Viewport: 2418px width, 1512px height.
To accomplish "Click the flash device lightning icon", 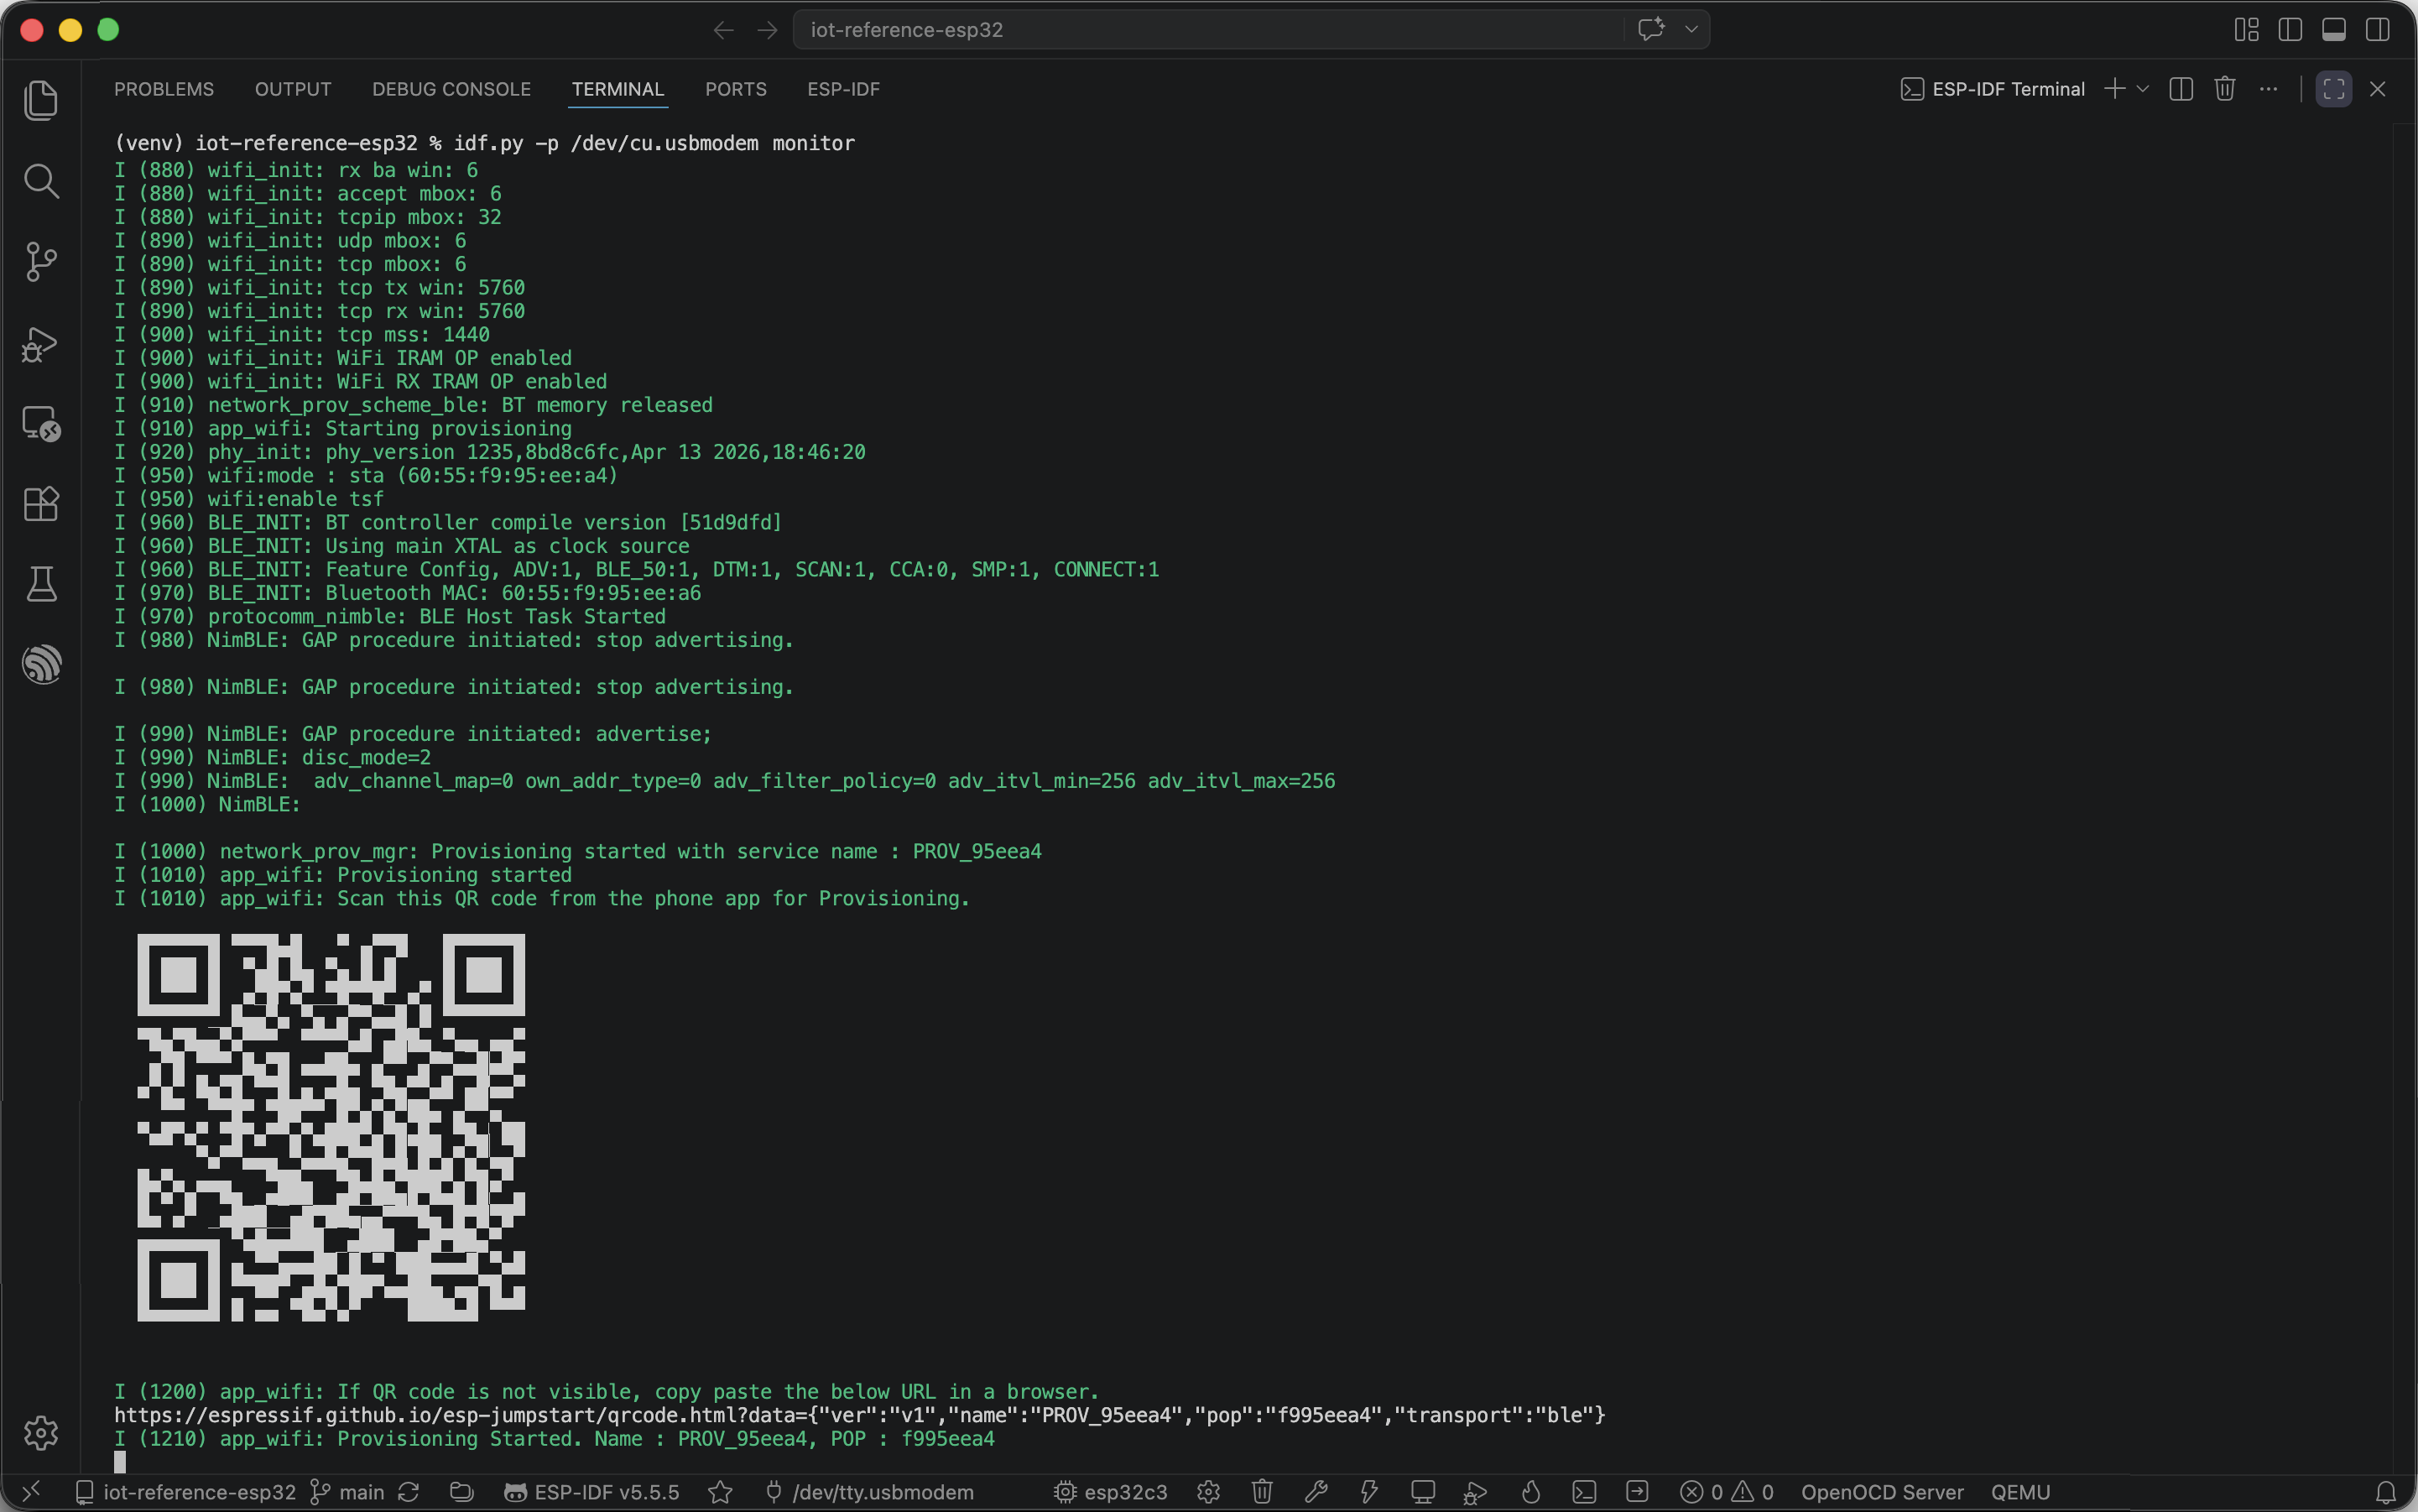I will click(1369, 1492).
